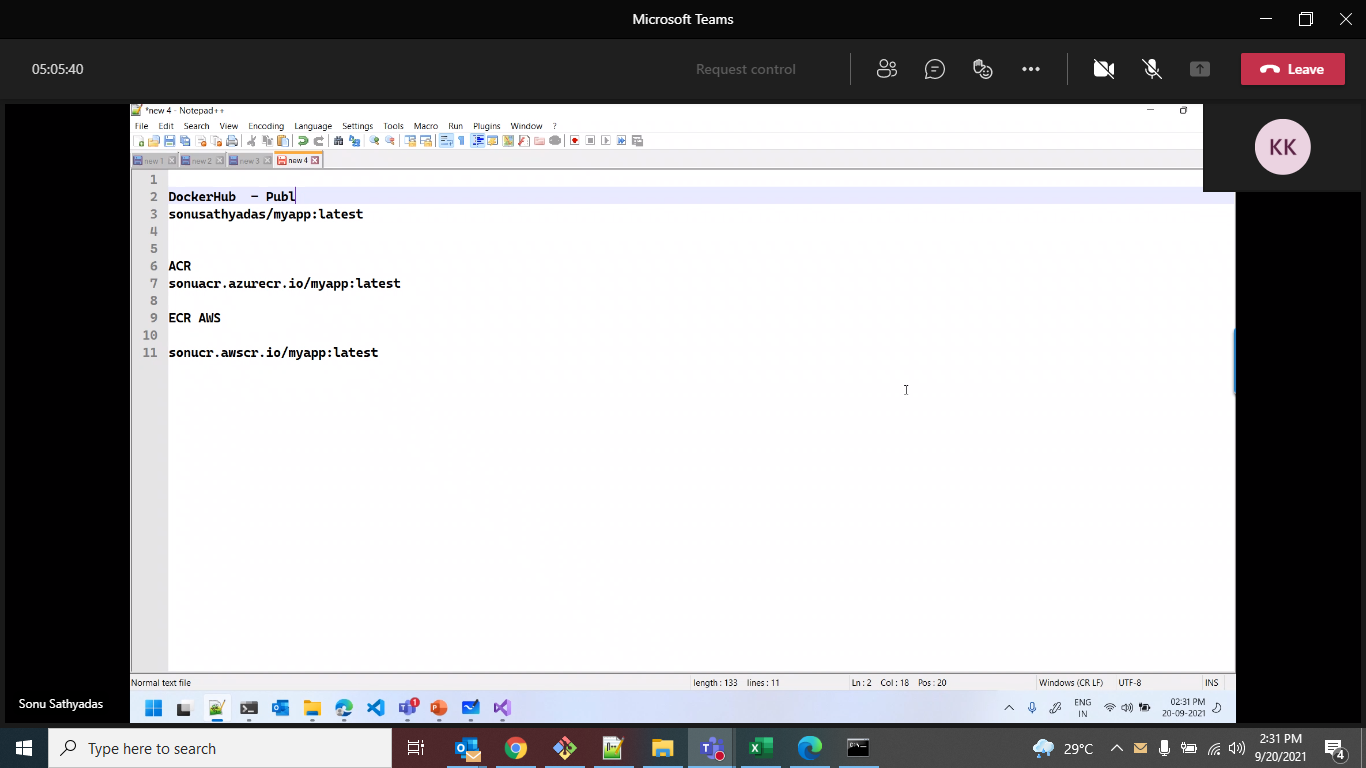Toggle the camera on in Teams
This screenshot has width=1366, height=768.
[1104, 69]
